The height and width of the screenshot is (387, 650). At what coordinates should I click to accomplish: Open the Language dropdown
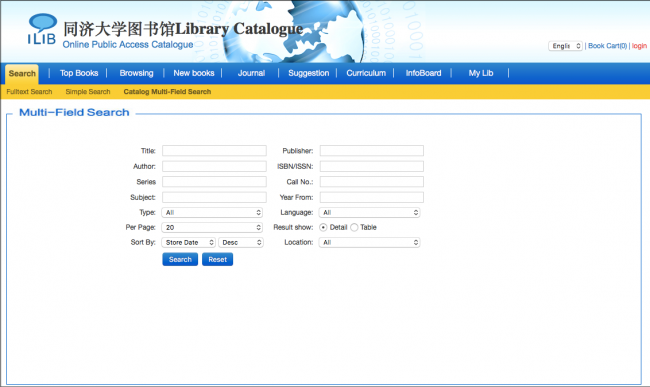pyautogui.click(x=369, y=213)
